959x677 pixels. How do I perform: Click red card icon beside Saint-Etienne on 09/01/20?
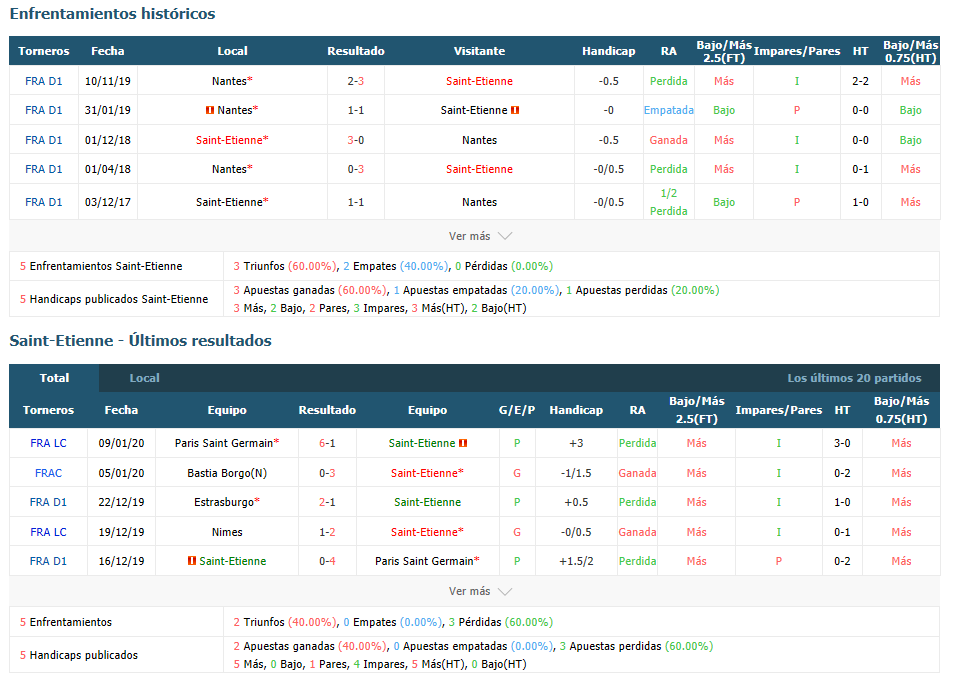(463, 443)
